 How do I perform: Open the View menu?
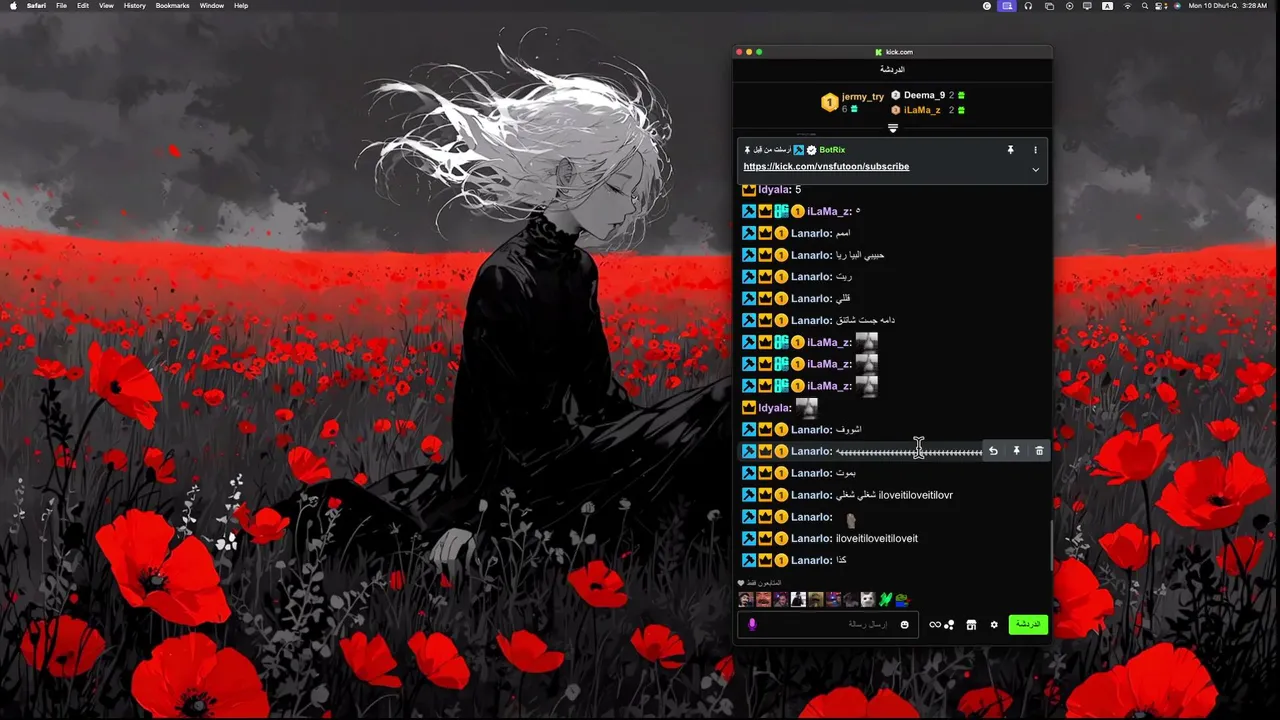(106, 6)
